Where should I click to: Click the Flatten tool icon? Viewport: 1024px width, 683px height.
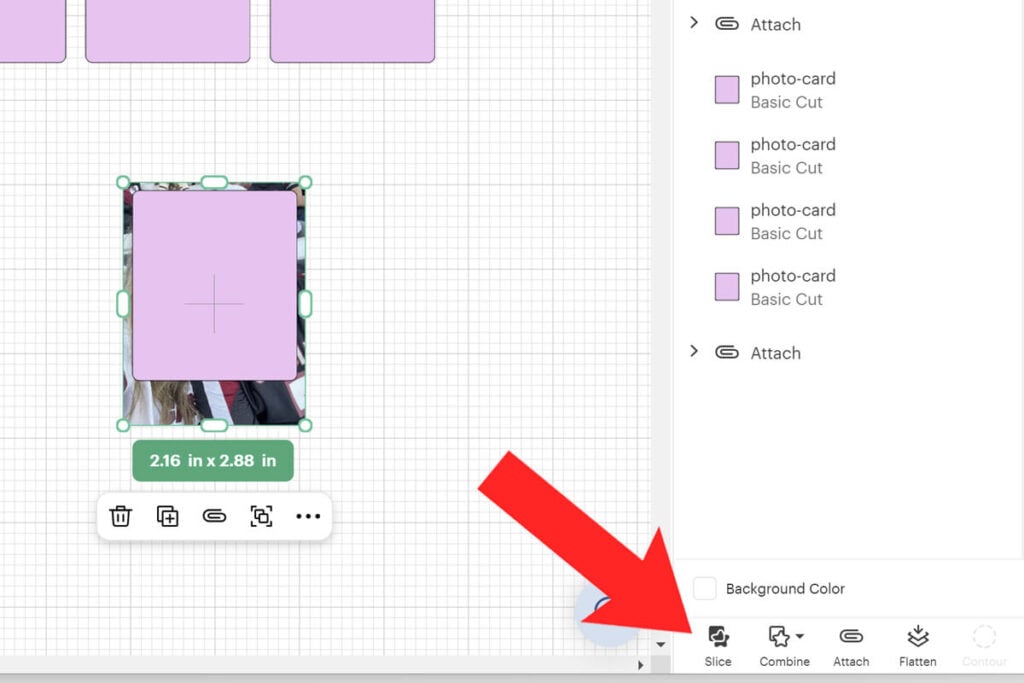tap(917, 637)
